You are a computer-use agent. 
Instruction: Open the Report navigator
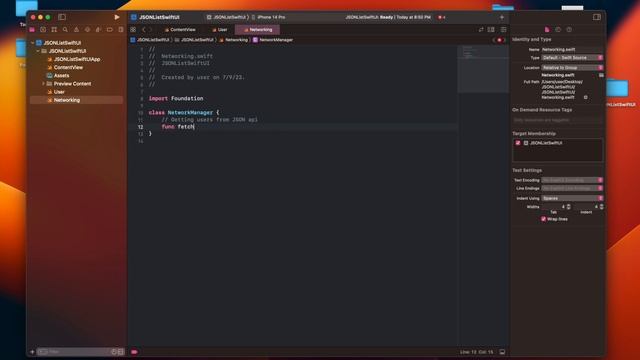121,30
